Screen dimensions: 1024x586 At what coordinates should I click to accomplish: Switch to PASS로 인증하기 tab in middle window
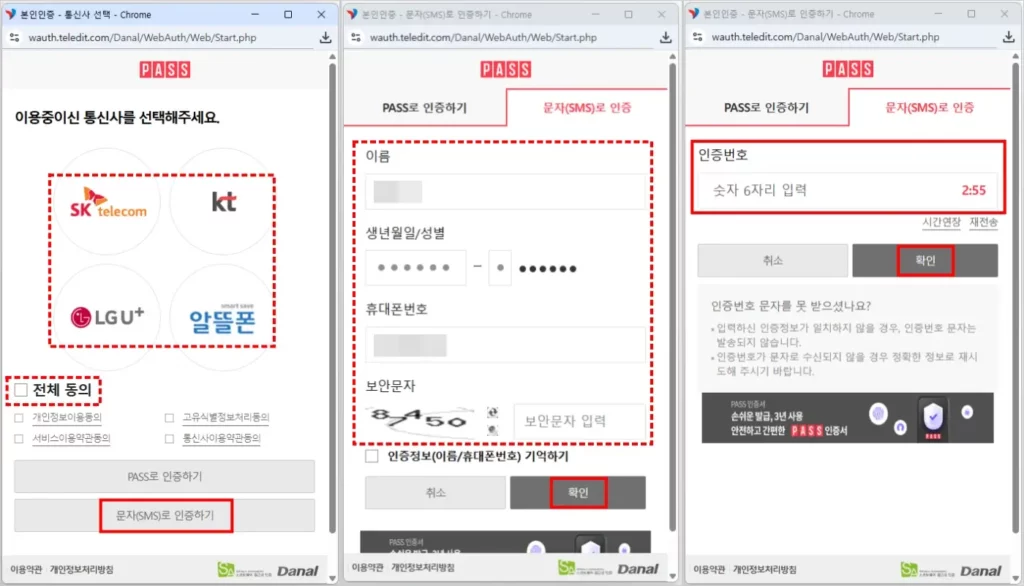point(424,108)
